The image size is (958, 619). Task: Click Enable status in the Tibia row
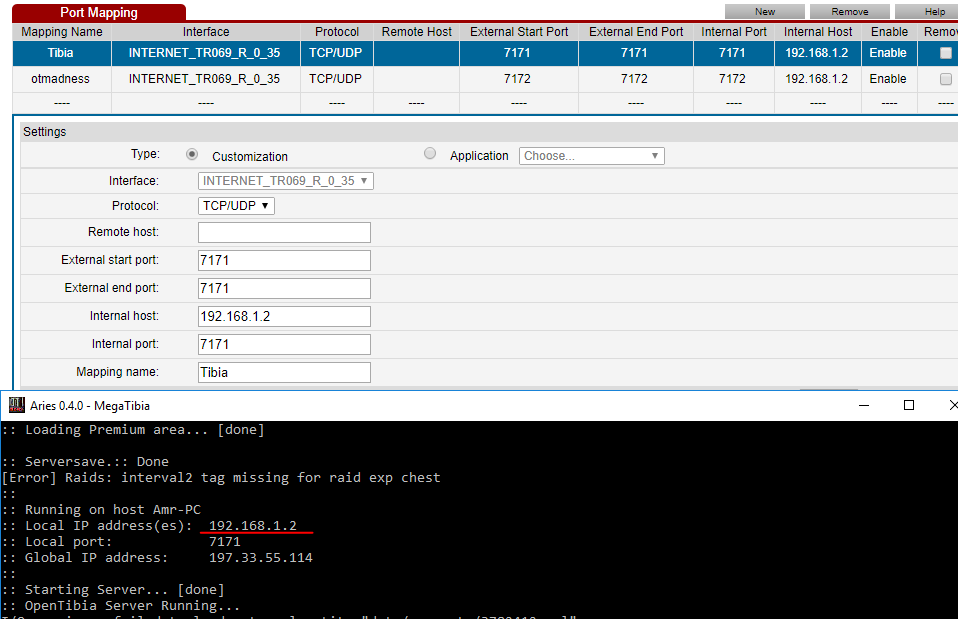888,53
